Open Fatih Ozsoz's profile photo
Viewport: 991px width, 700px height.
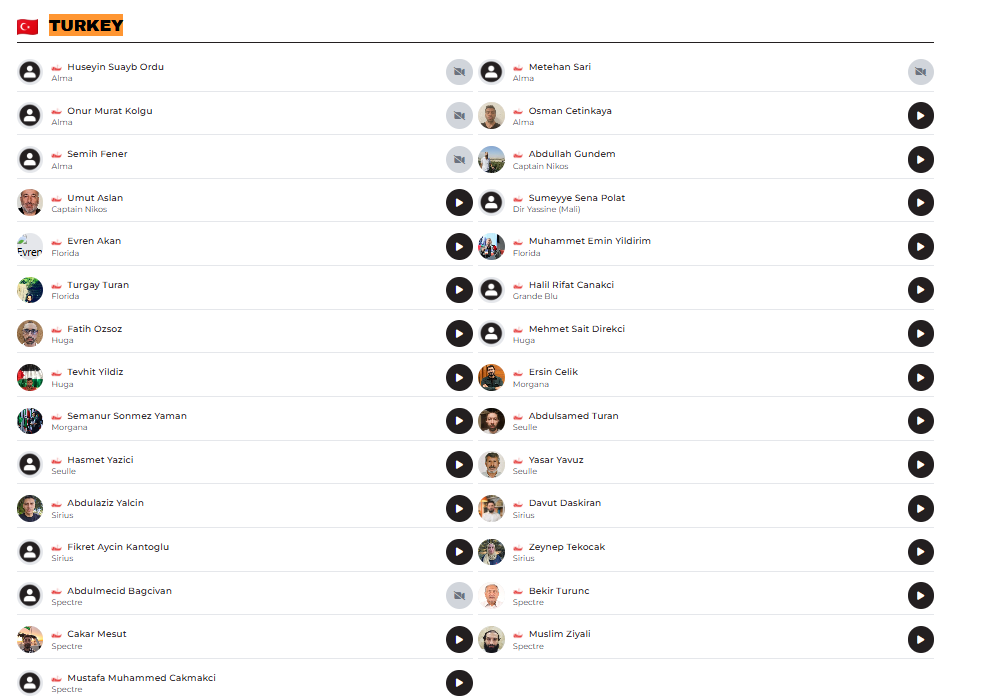click(30, 333)
